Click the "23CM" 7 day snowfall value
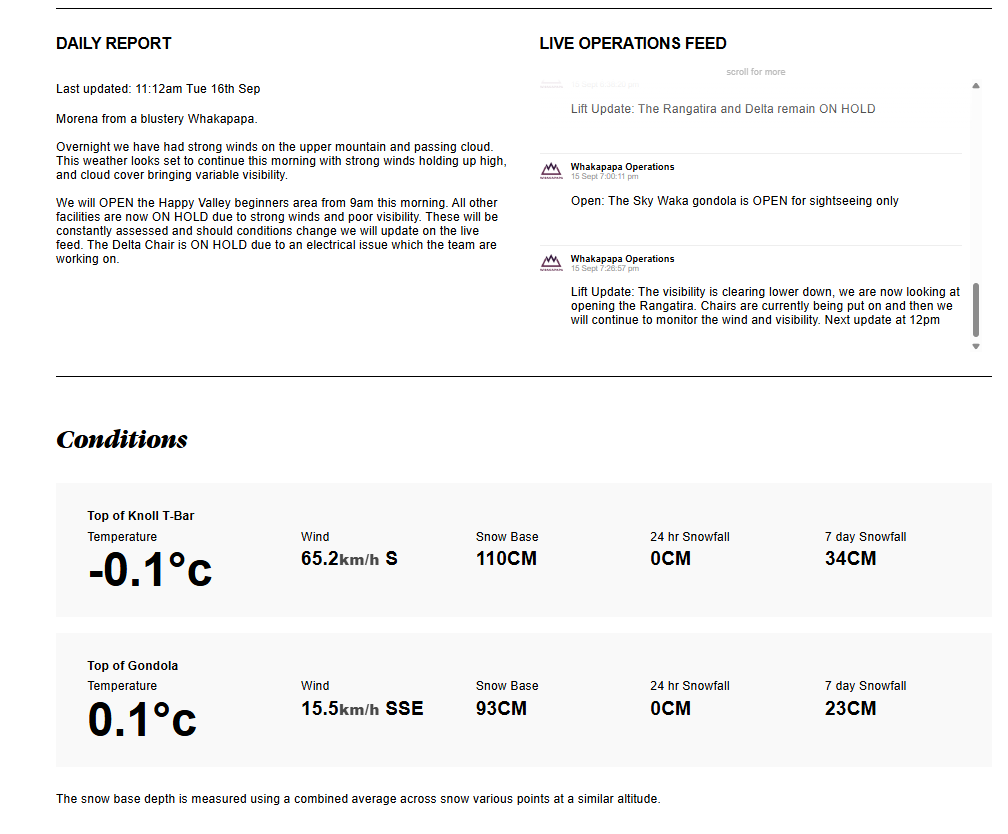This screenshot has height=834, width=1008. pyautogui.click(x=850, y=709)
